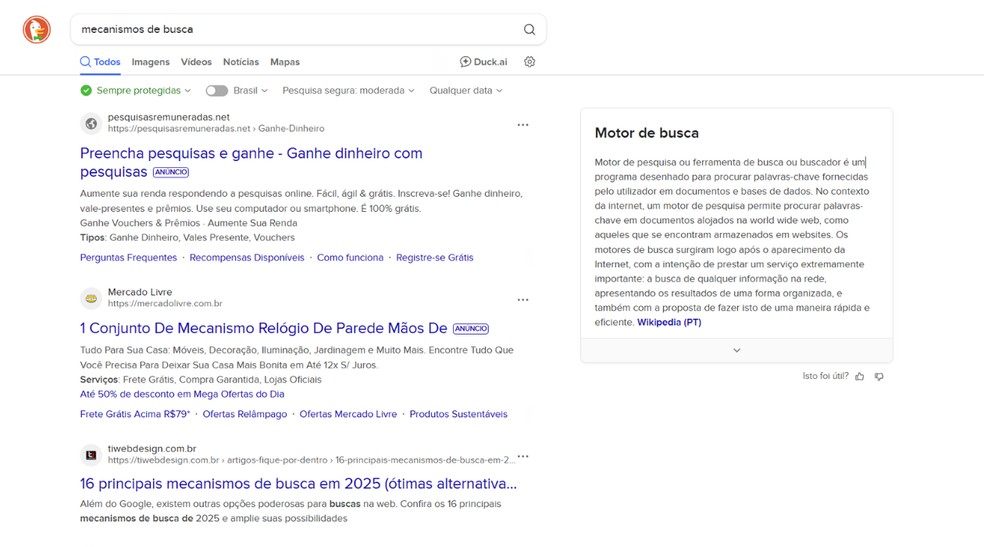Expand the Motor de busca info box

737,350
